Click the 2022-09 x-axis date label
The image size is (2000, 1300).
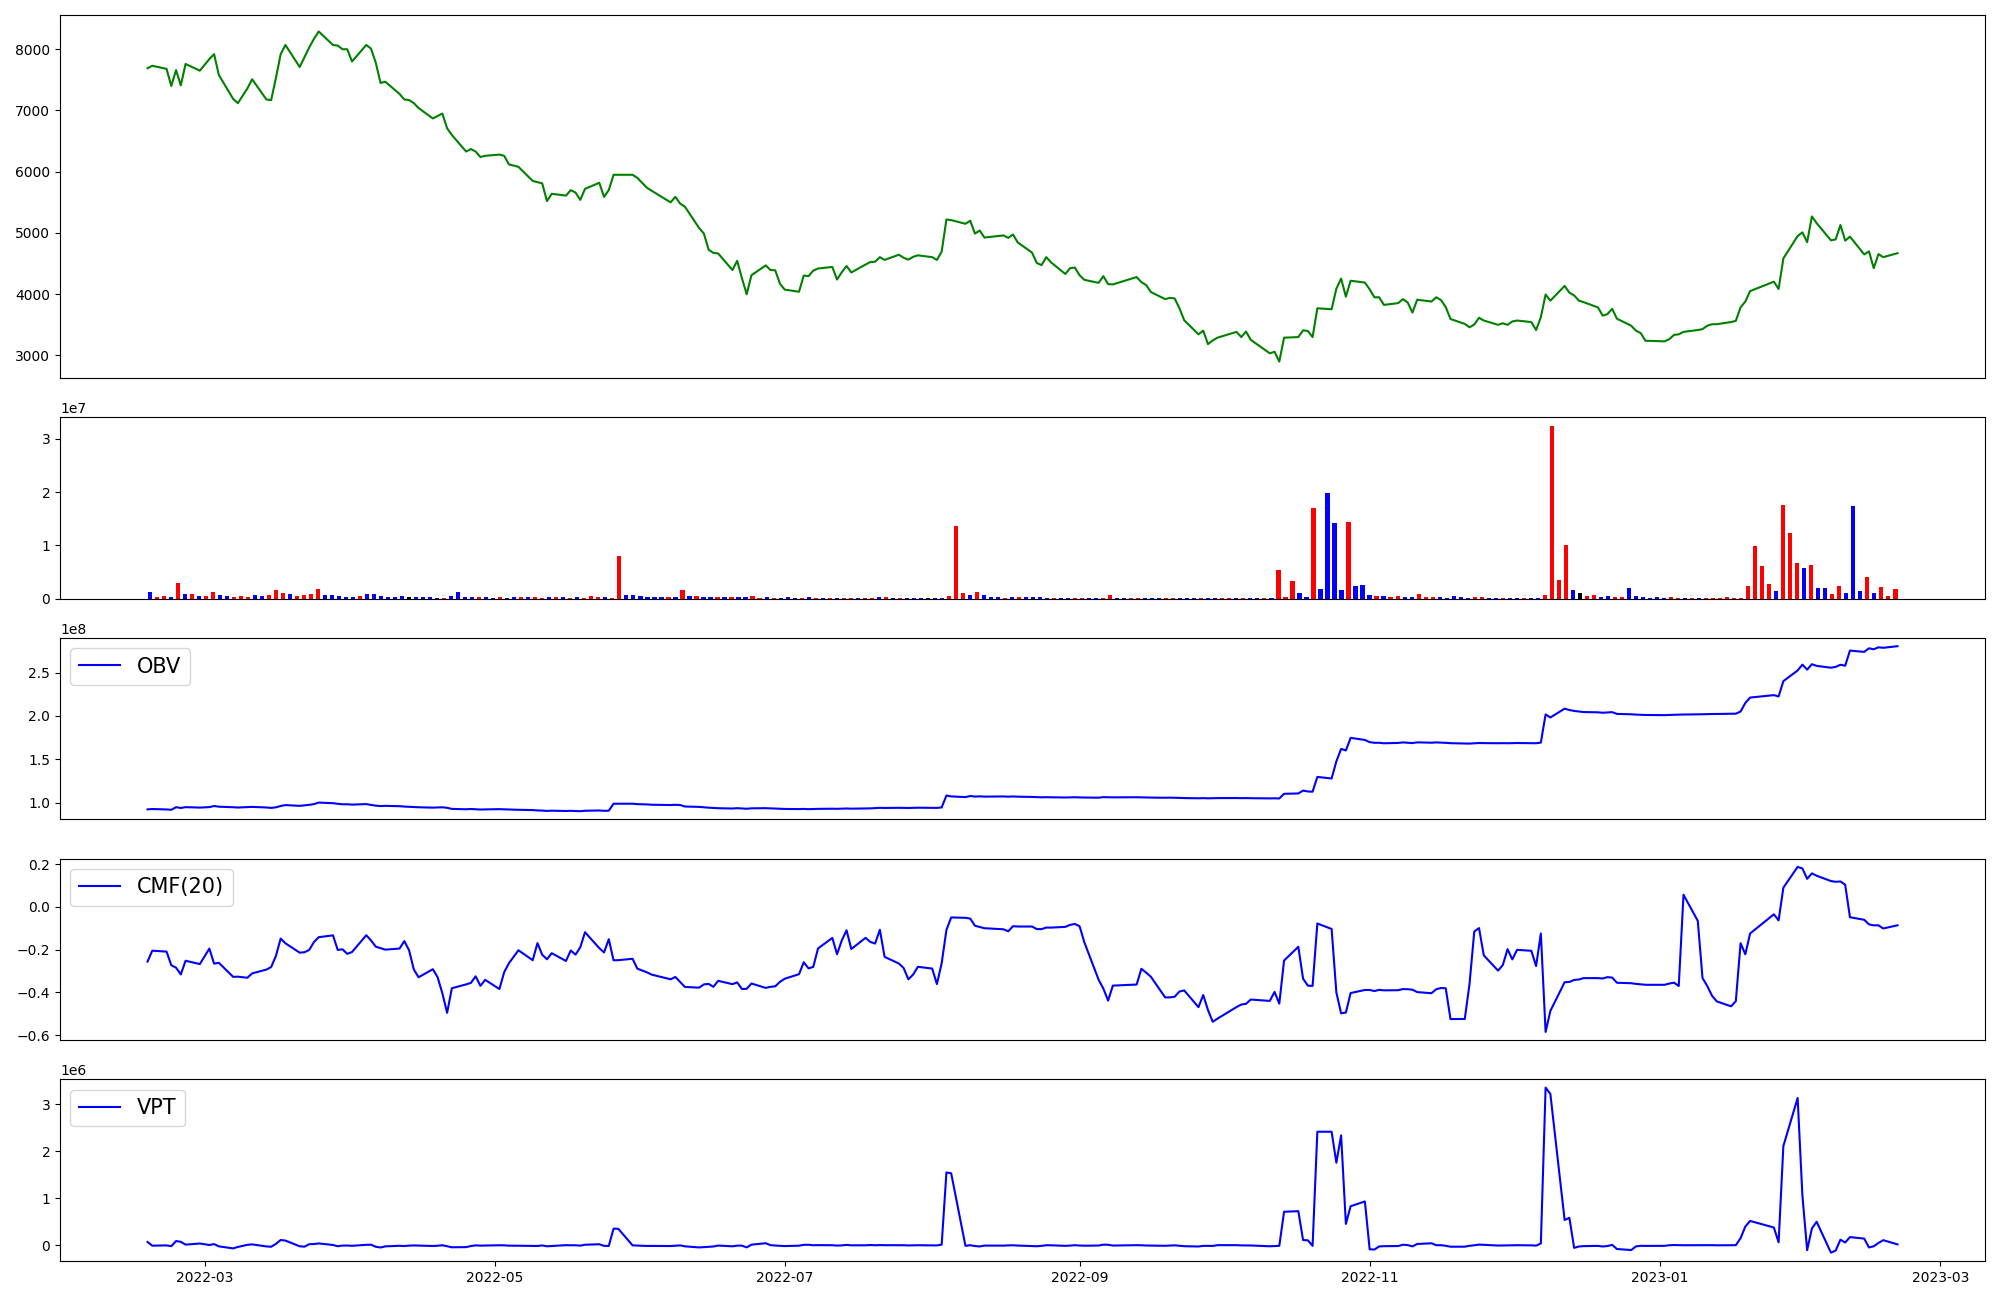[x=1079, y=1277]
